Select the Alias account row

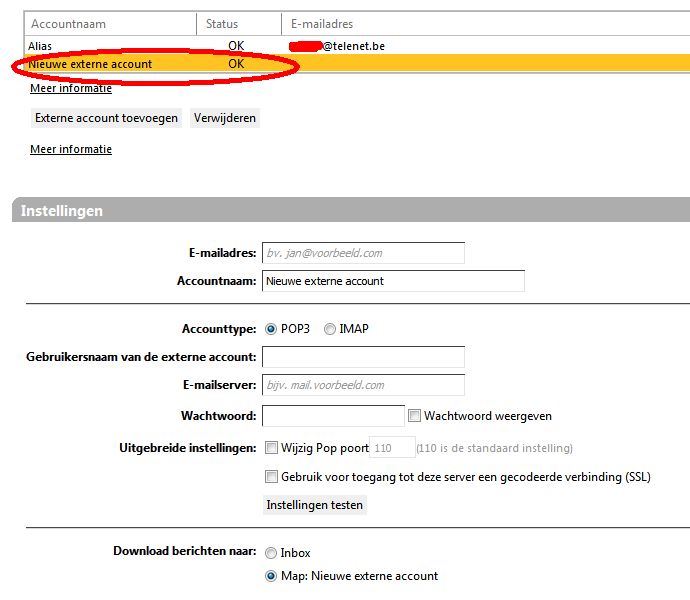pos(40,46)
